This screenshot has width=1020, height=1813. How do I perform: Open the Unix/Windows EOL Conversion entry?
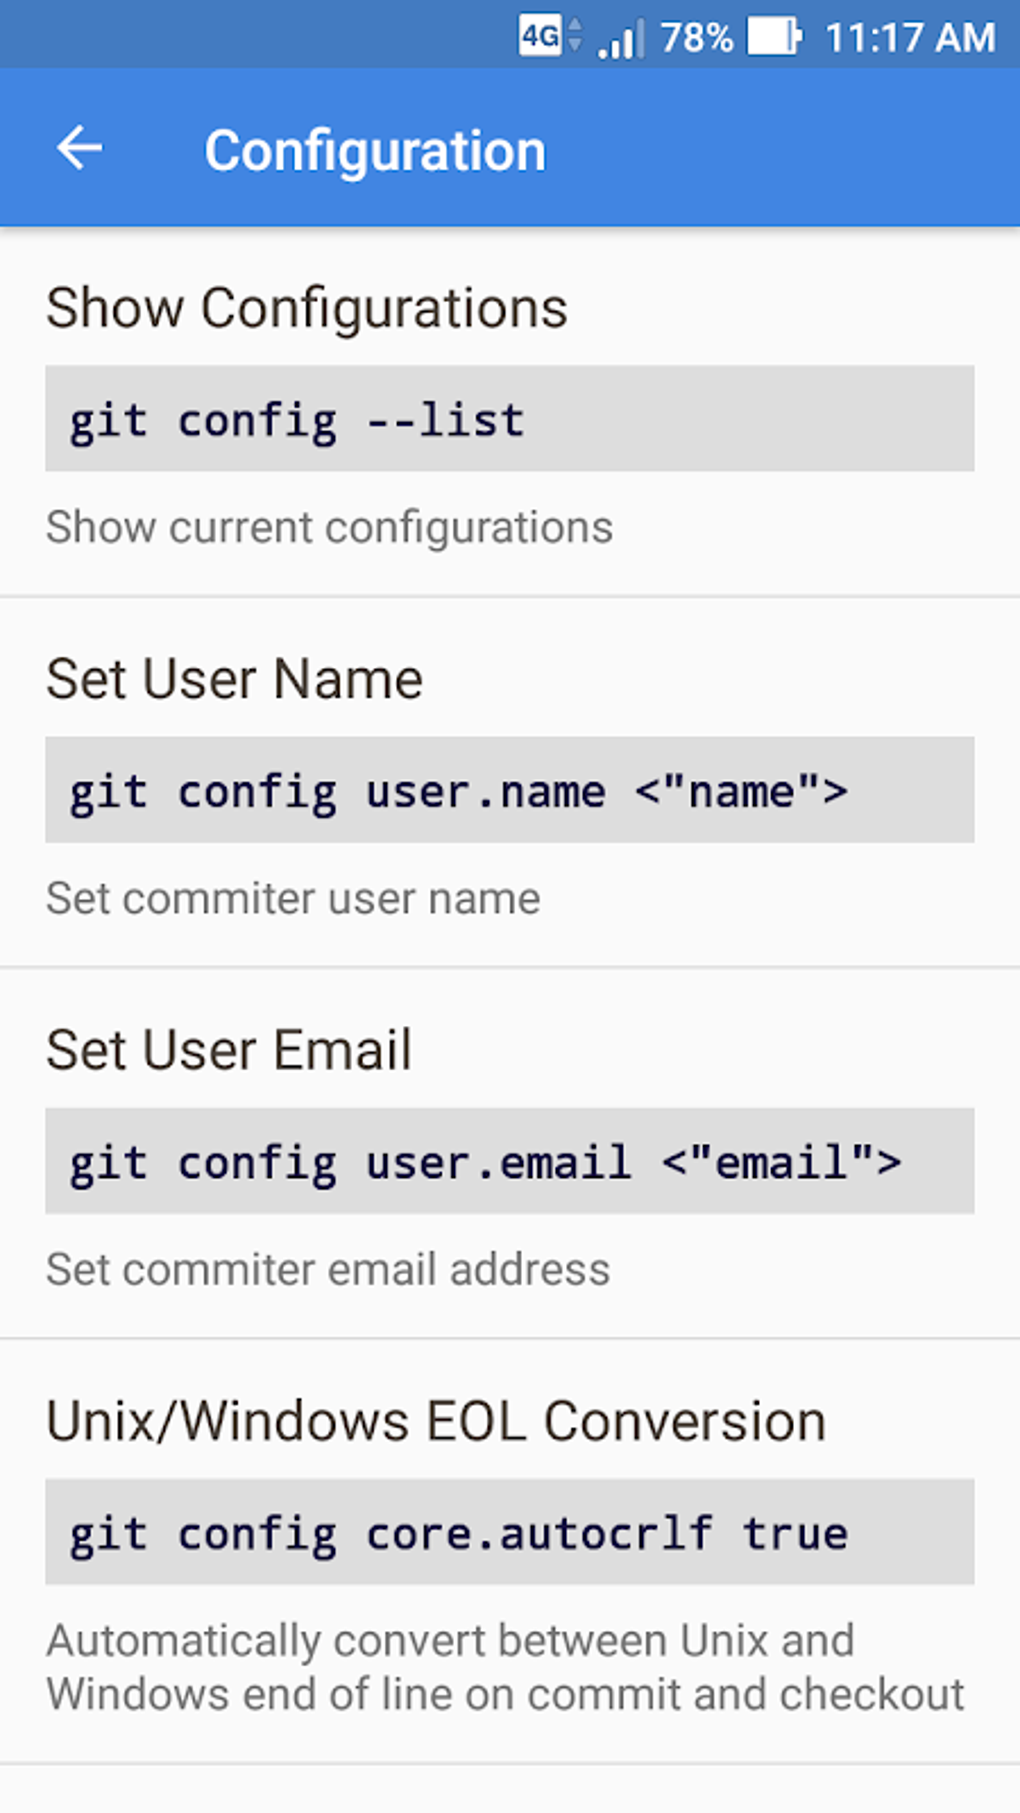coord(436,1422)
